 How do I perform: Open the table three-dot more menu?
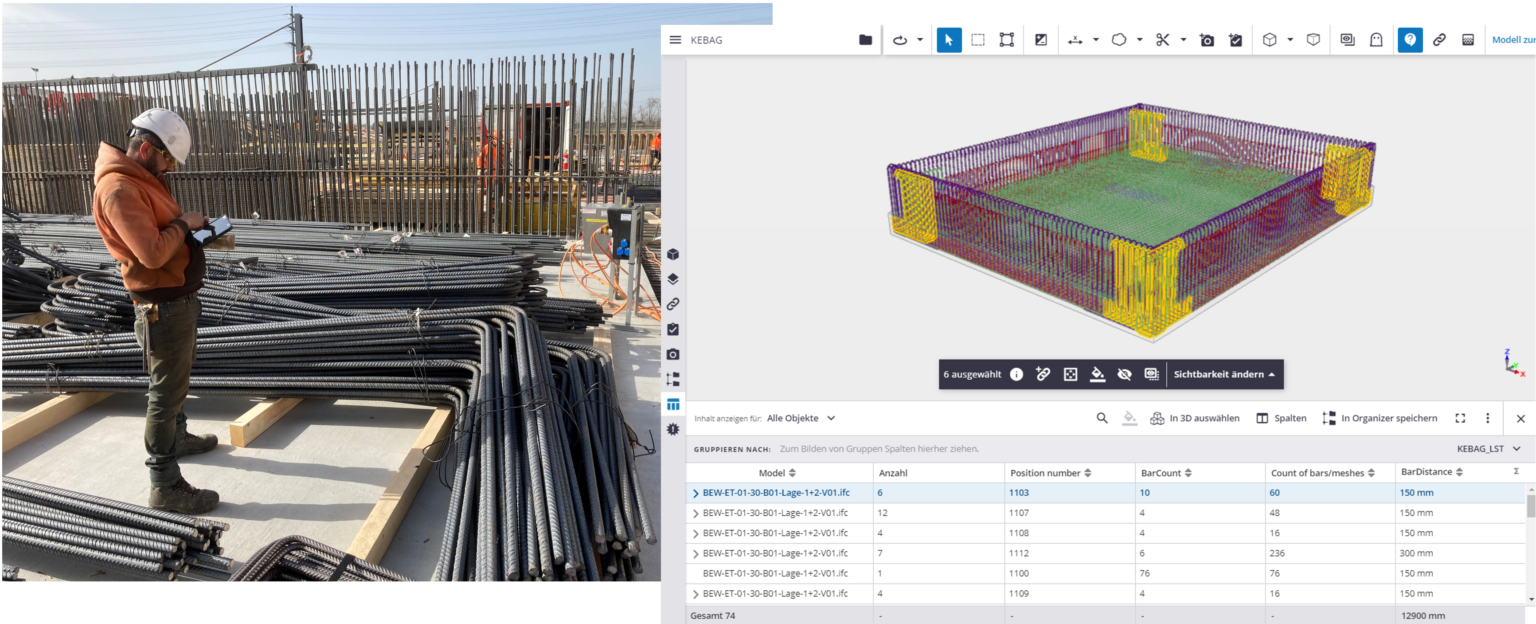click(x=1488, y=418)
